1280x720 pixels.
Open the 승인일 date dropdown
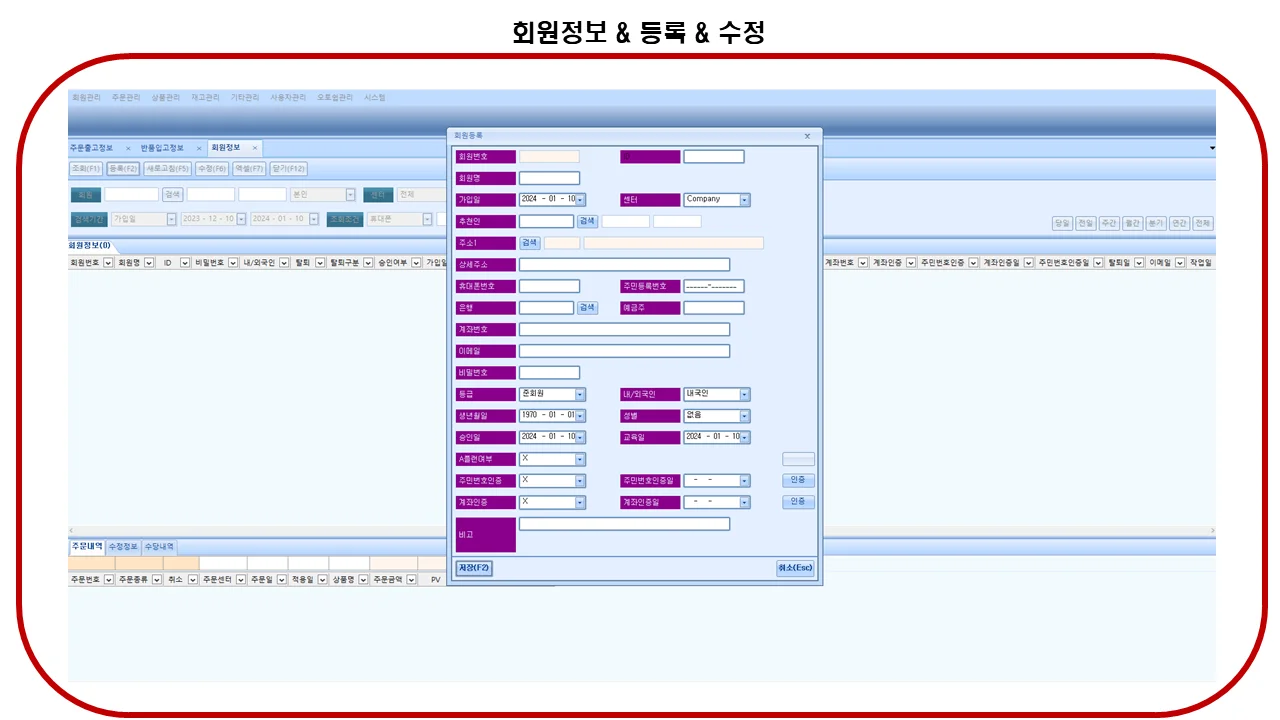tap(581, 438)
